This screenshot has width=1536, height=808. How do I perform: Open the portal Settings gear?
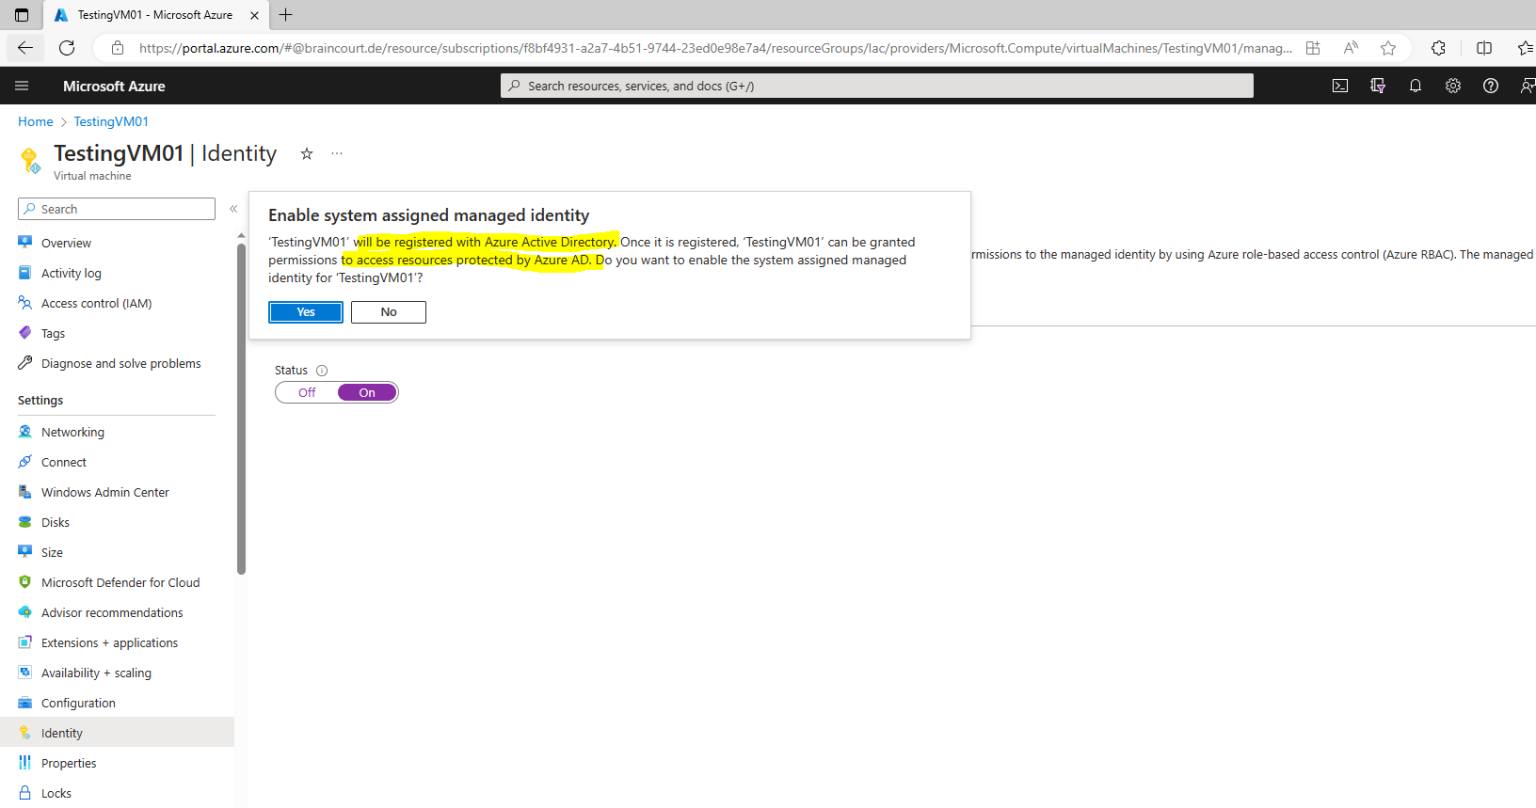click(1452, 86)
